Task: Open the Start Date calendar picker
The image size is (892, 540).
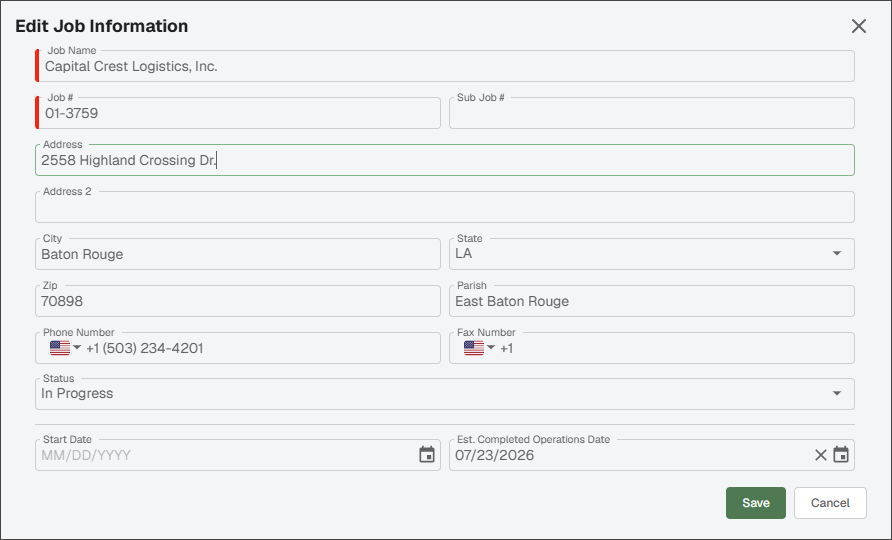Action: click(x=427, y=455)
